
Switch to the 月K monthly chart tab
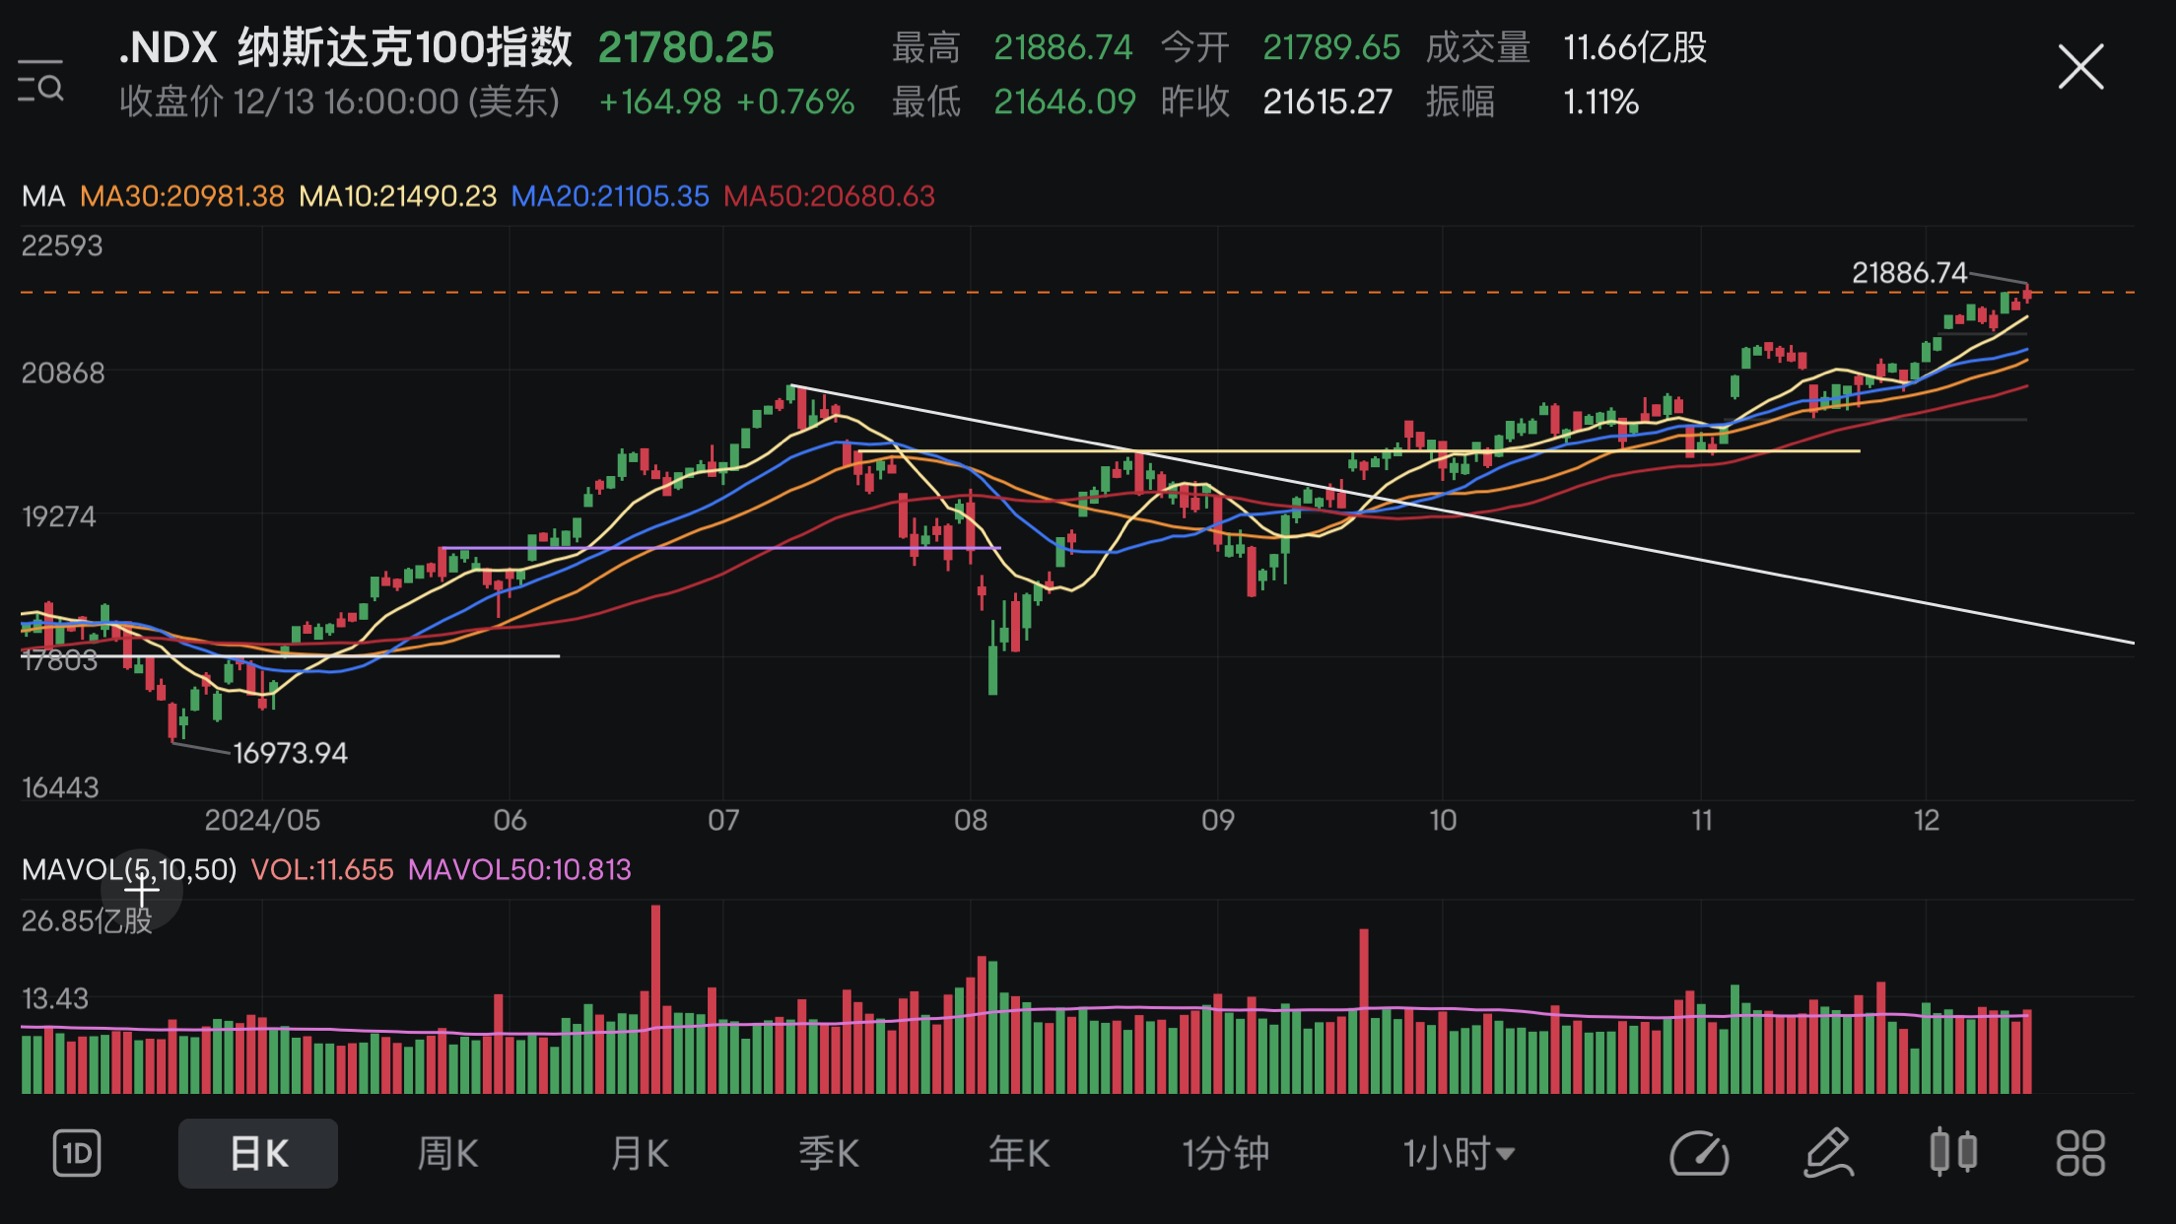click(x=638, y=1154)
